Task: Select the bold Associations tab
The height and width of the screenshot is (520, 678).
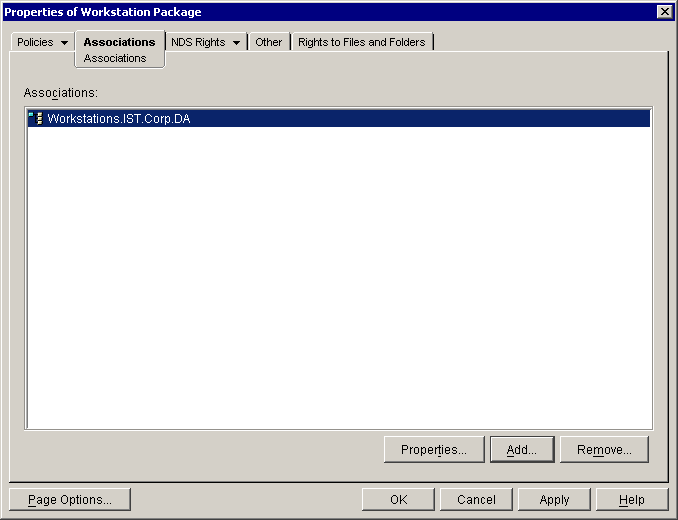Action: click(x=119, y=42)
